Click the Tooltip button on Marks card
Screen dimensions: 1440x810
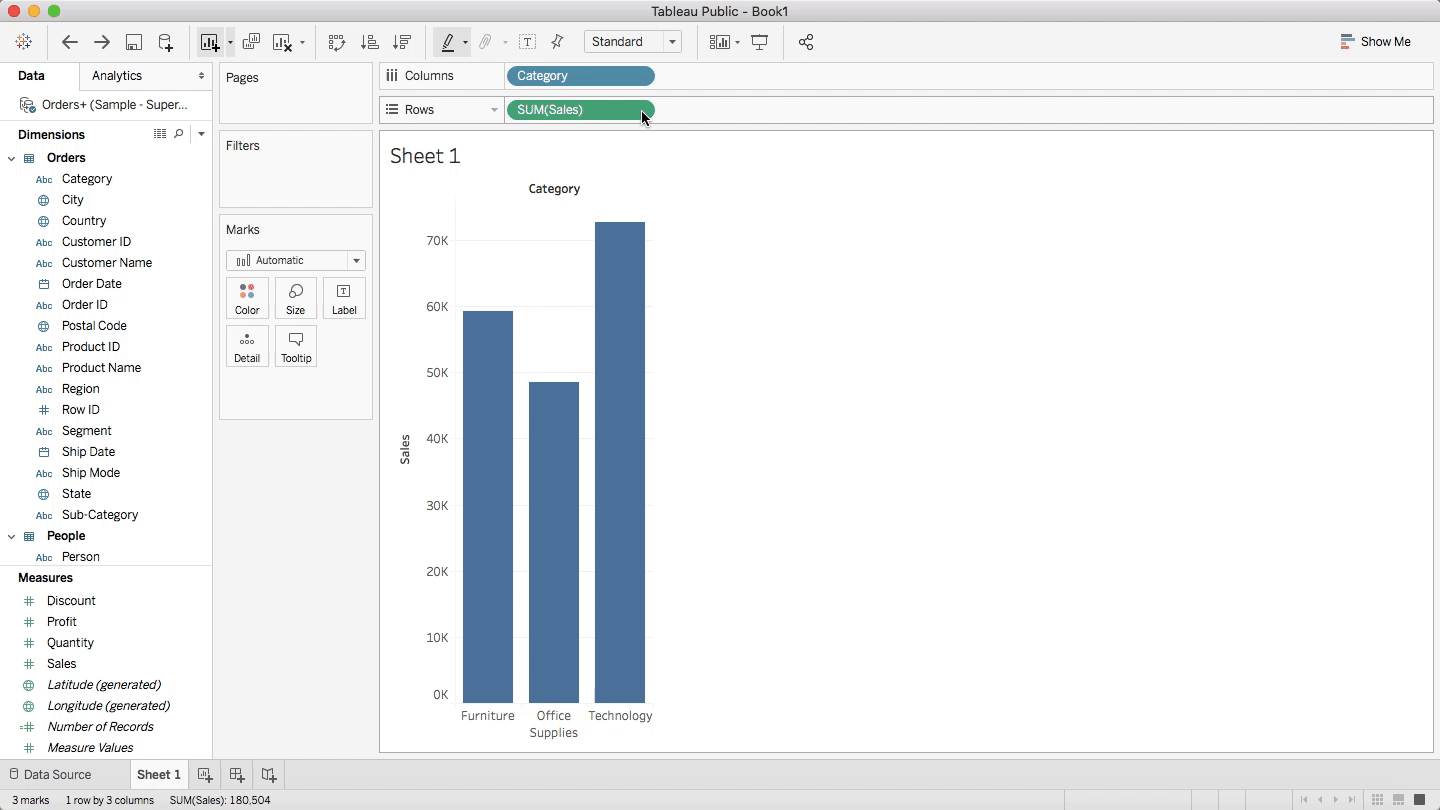click(296, 346)
